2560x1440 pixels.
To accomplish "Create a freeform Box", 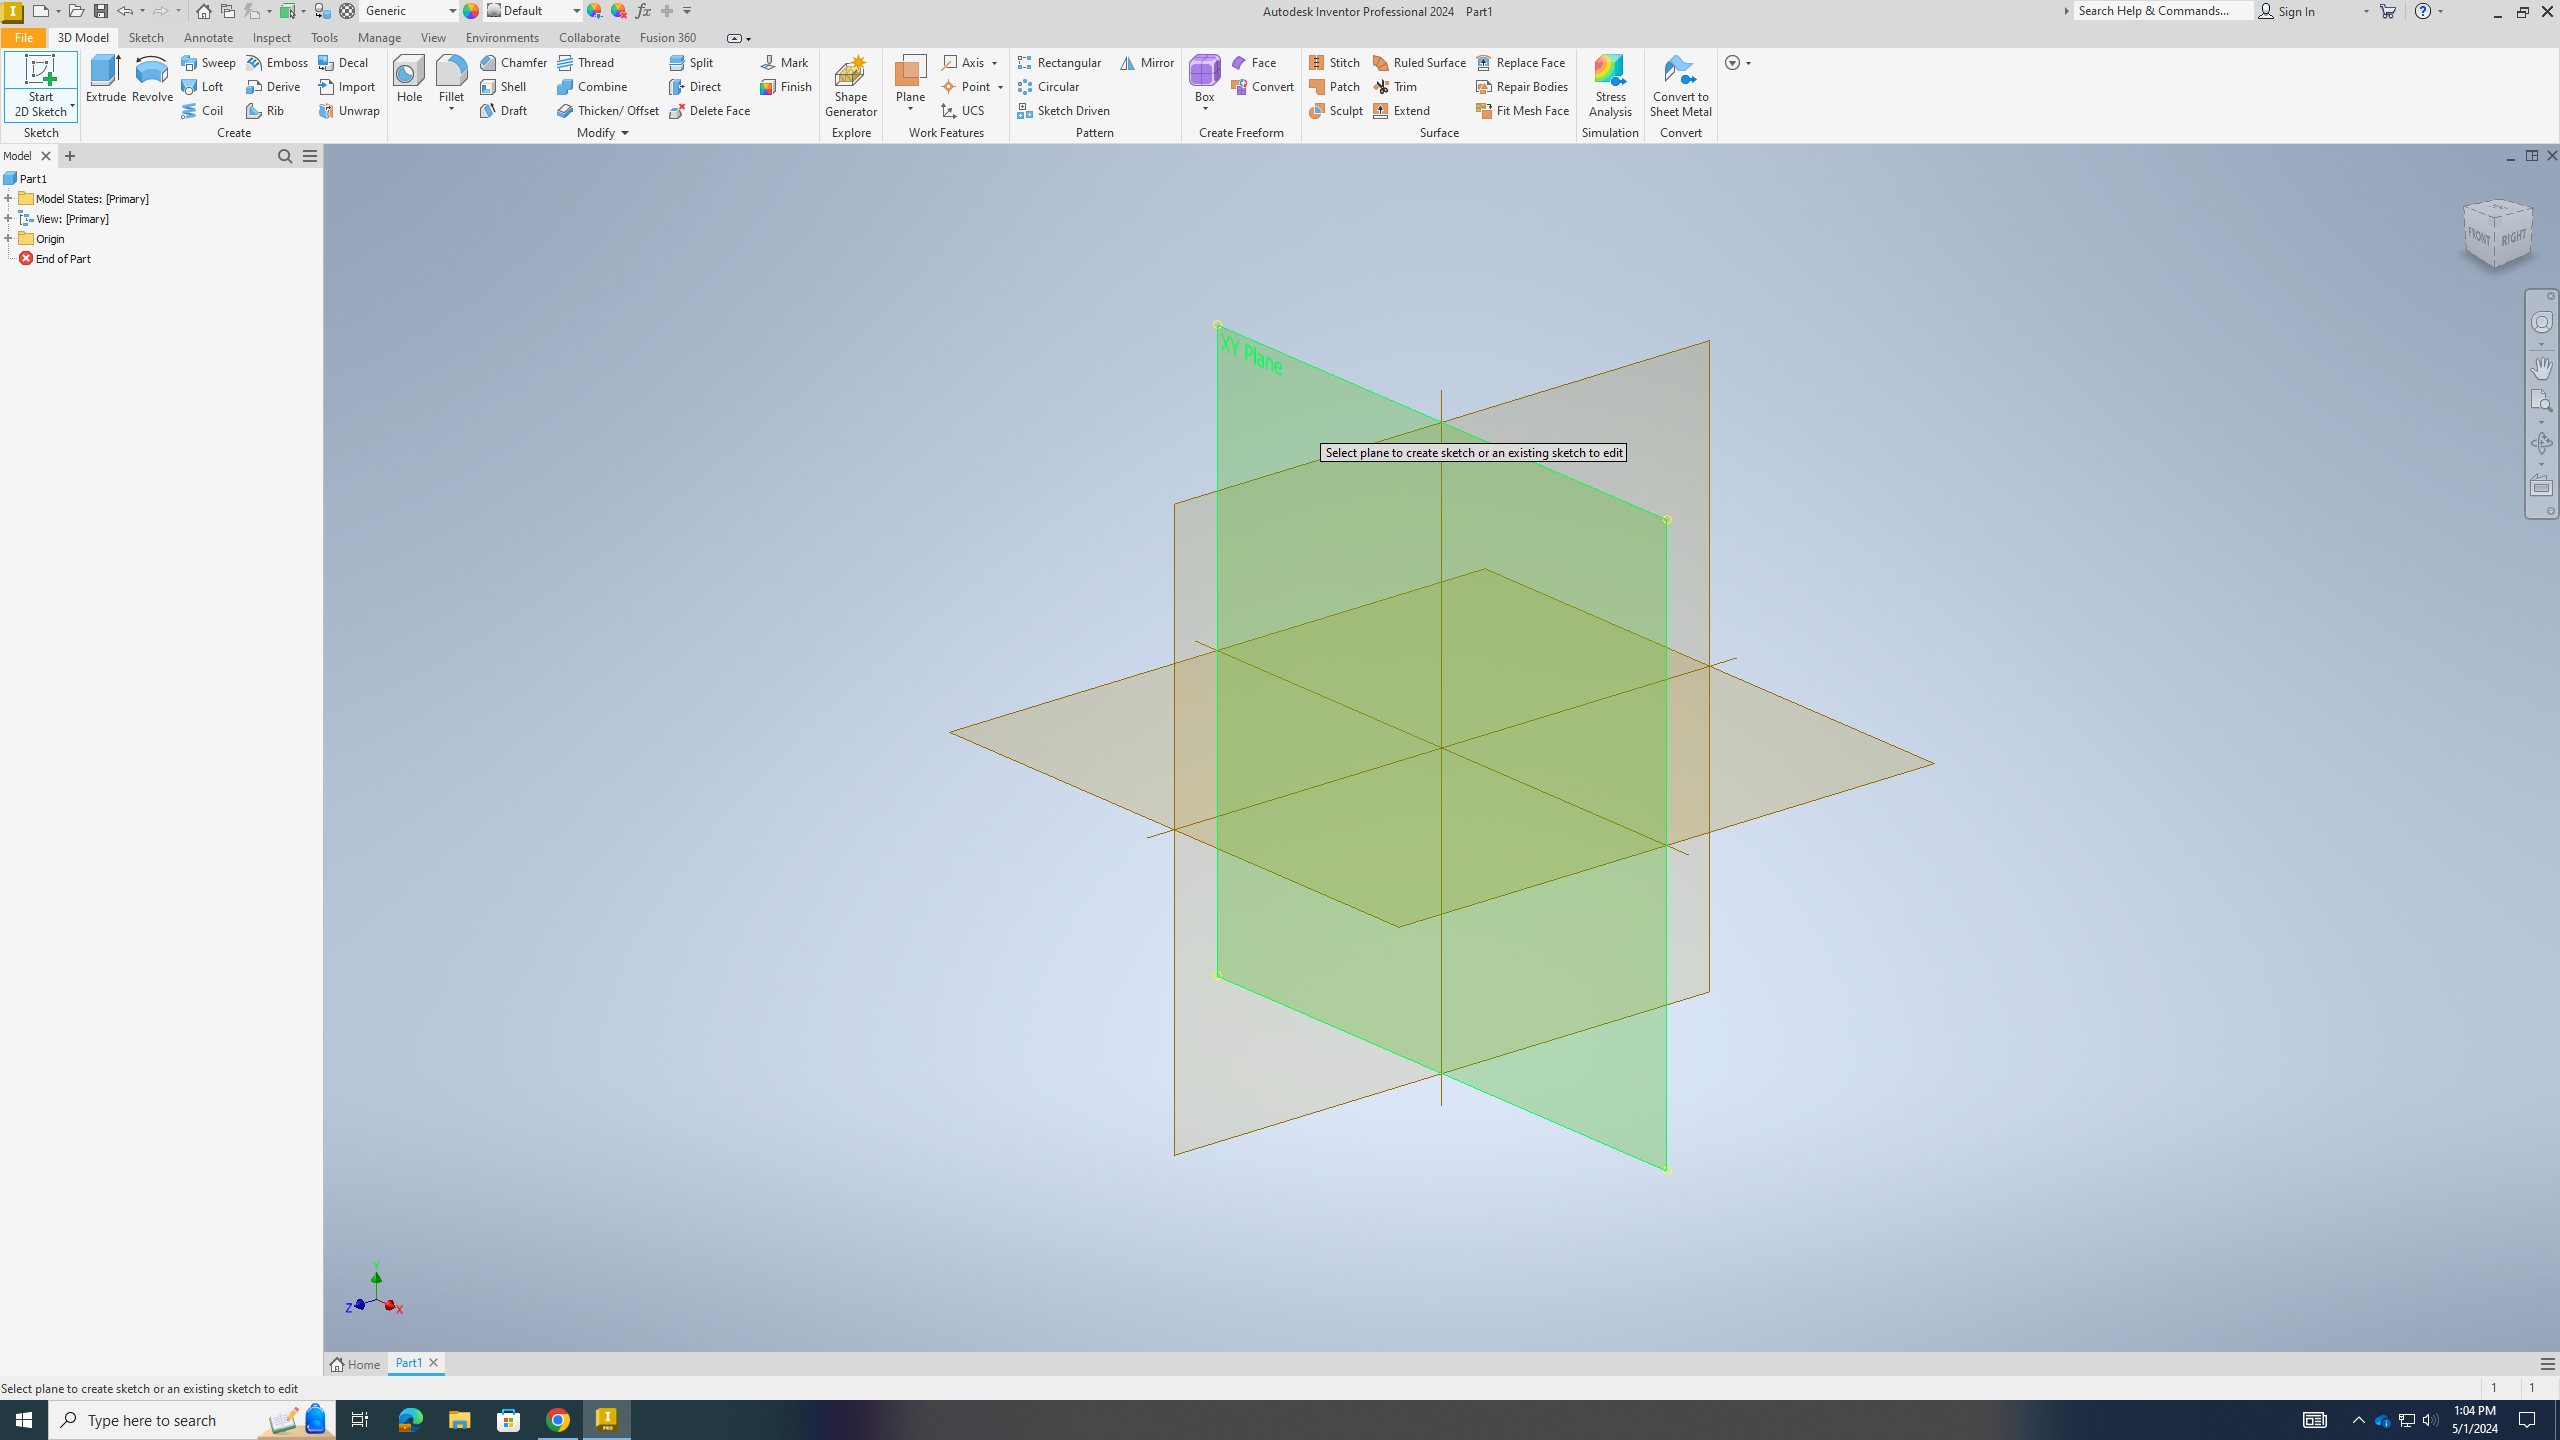I will [1204, 79].
